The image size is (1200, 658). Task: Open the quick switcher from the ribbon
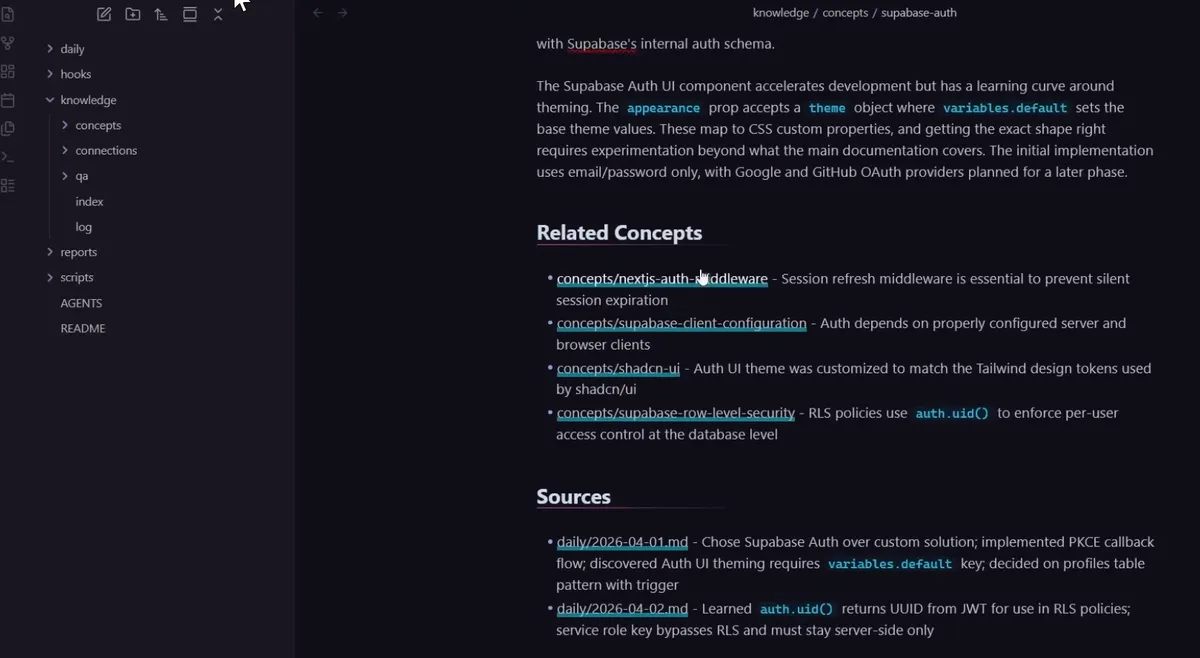tap(8, 15)
